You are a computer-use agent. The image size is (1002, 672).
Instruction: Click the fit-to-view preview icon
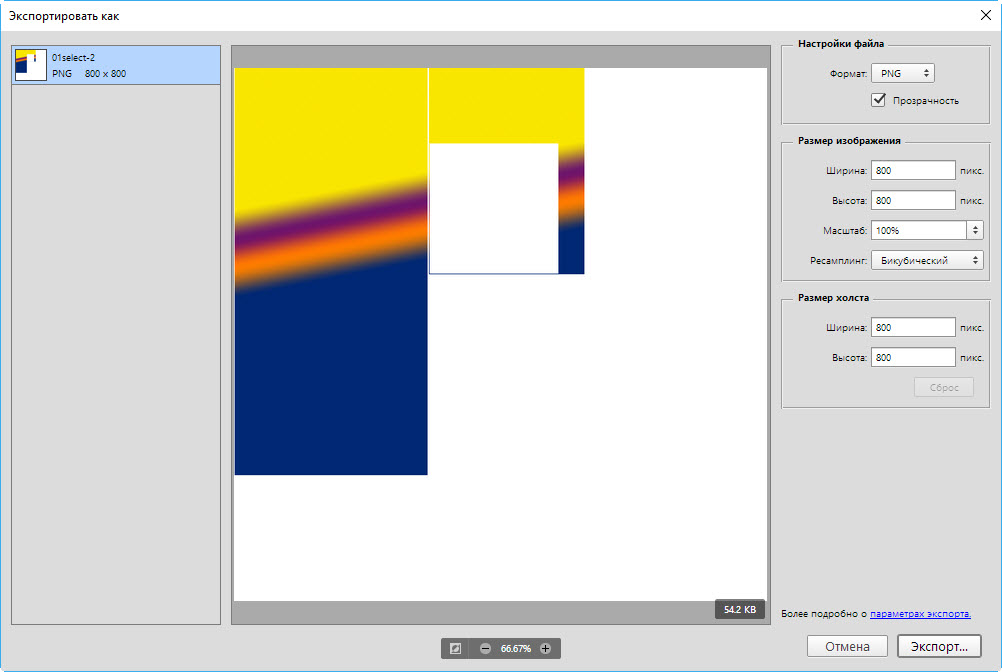point(455,648)
